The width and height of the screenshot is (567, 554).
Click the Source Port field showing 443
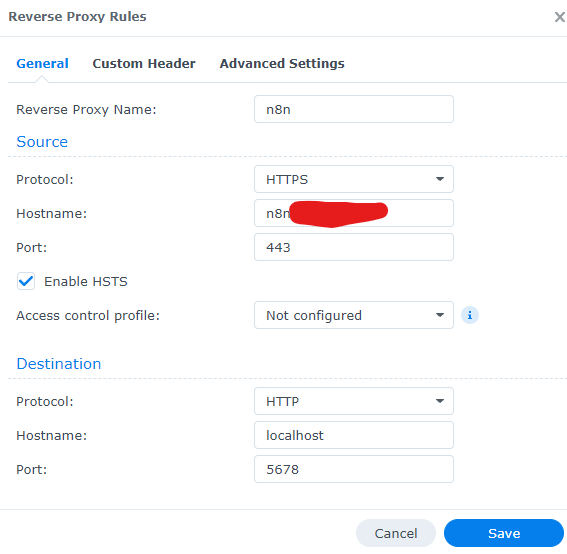click(x=354, y=247)
